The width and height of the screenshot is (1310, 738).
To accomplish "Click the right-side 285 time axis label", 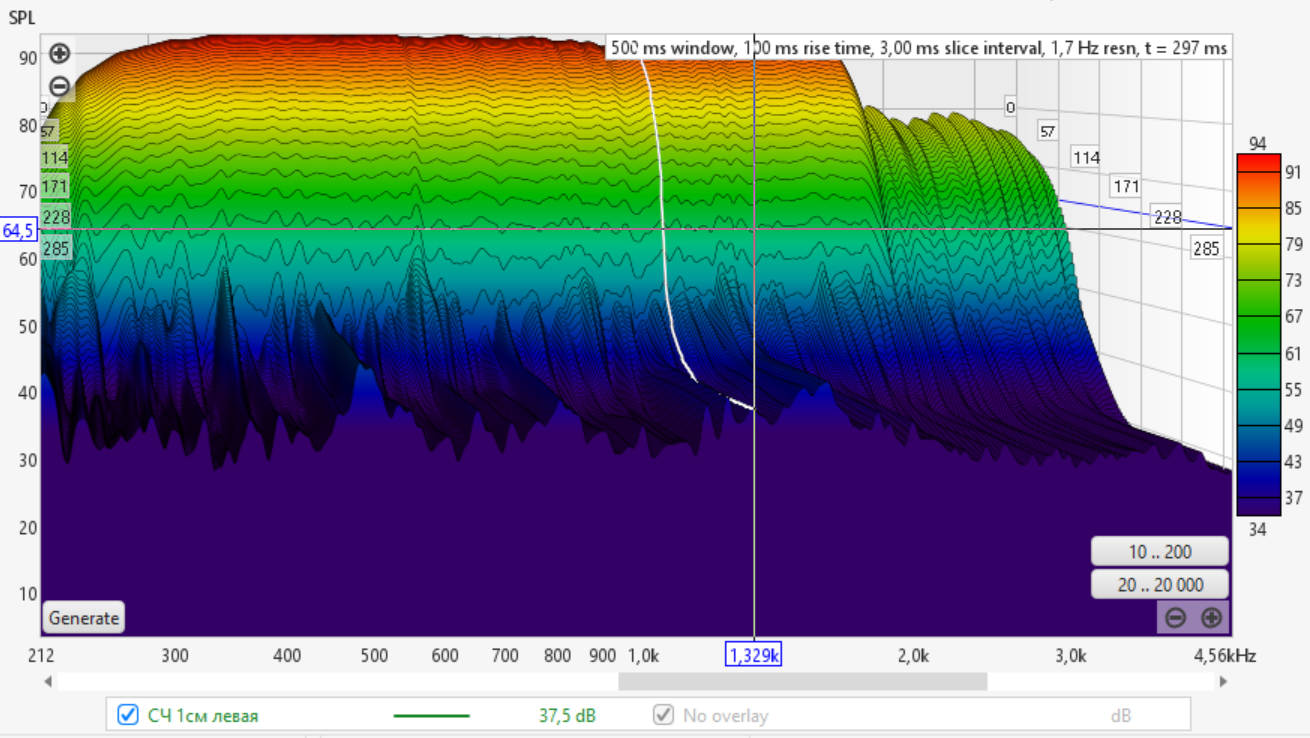I will click(x=1206, y=249).
